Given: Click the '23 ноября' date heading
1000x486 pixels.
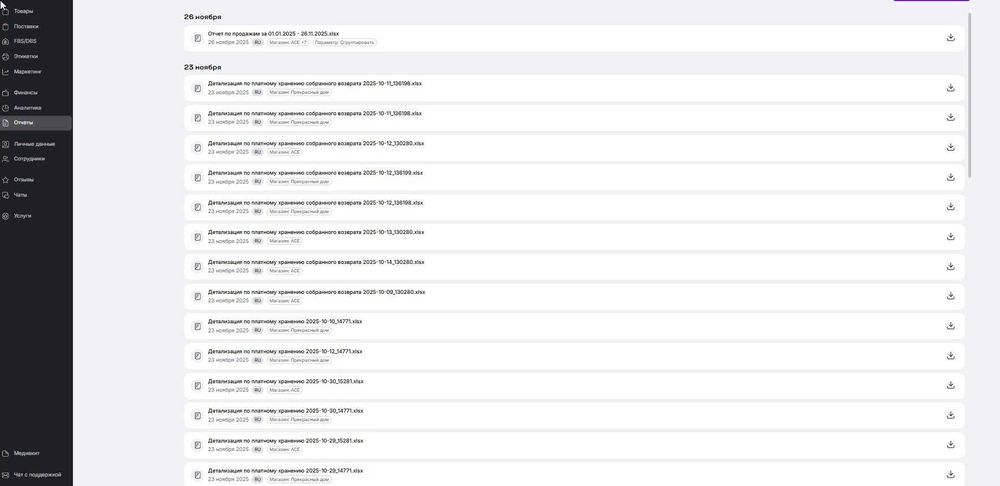Looking at the screenshot, I should click(x=203, y=68).
